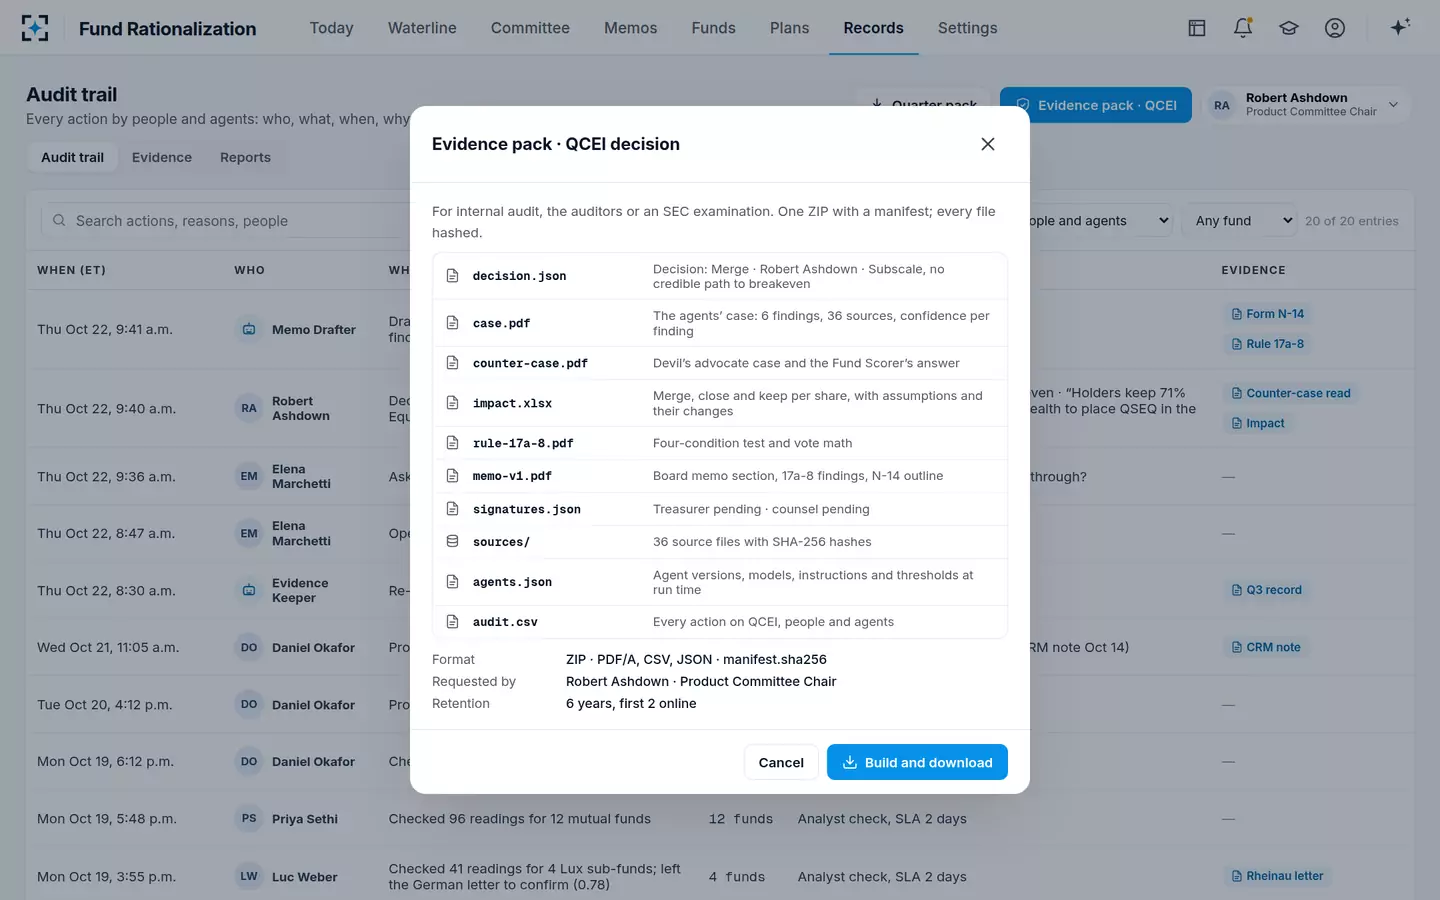Open the layout panel icon in header
1440x900 pixels.
1197,28
